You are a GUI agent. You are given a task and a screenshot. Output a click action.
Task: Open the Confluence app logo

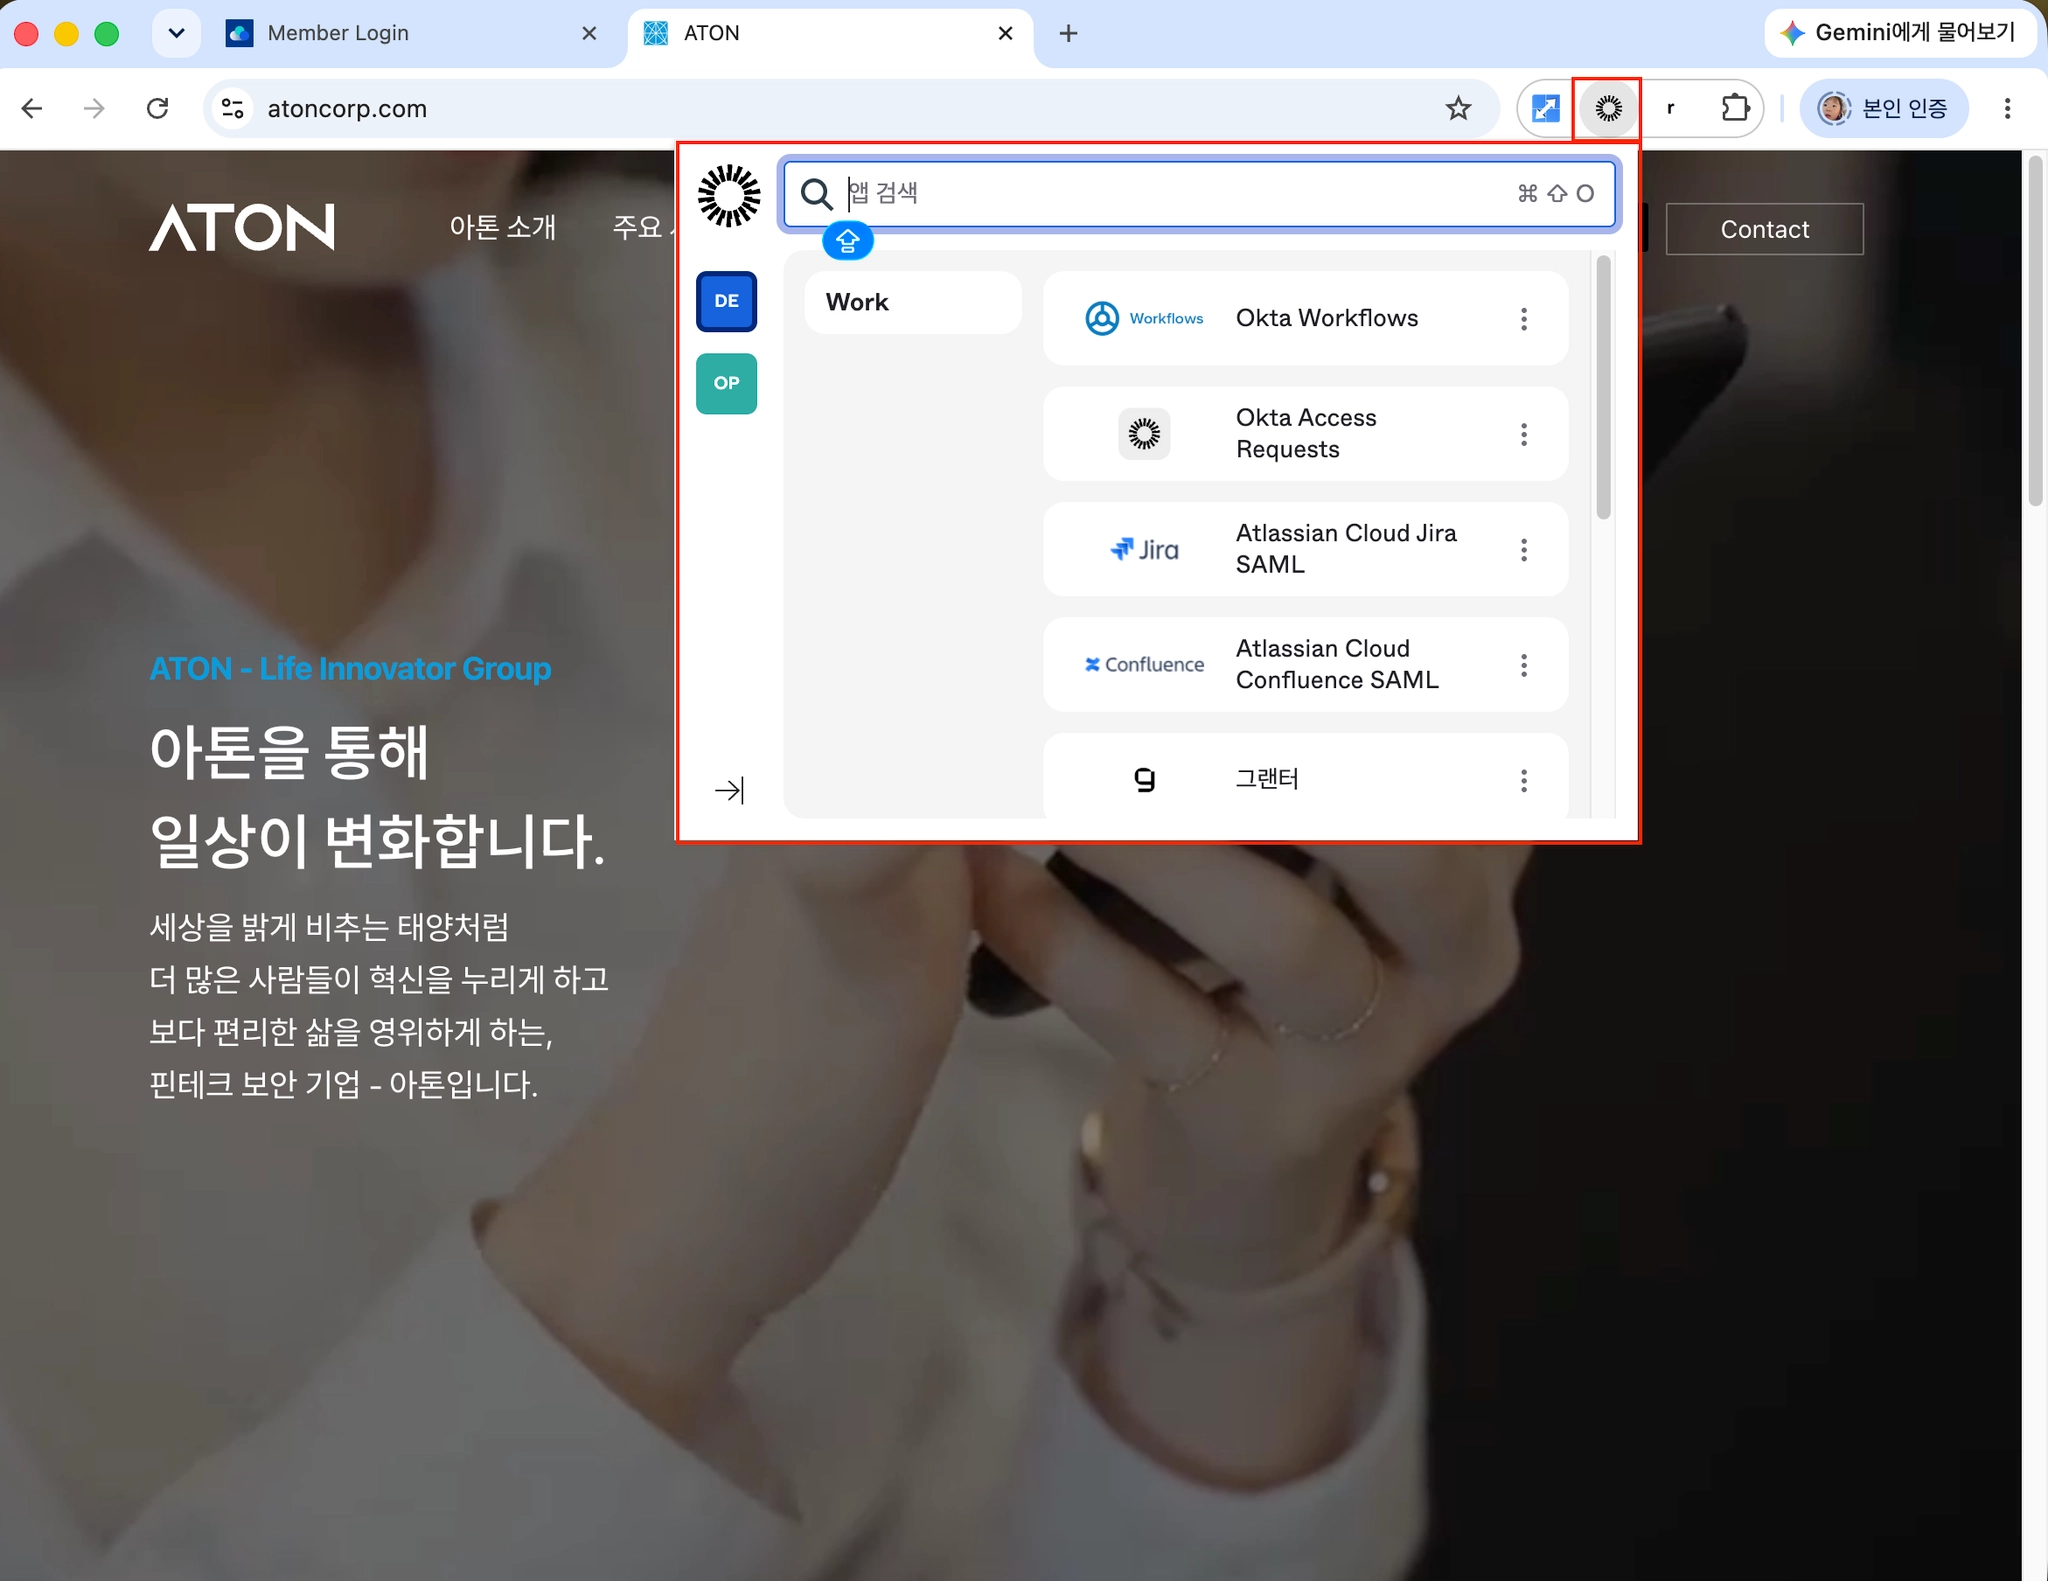point(1144,665)
